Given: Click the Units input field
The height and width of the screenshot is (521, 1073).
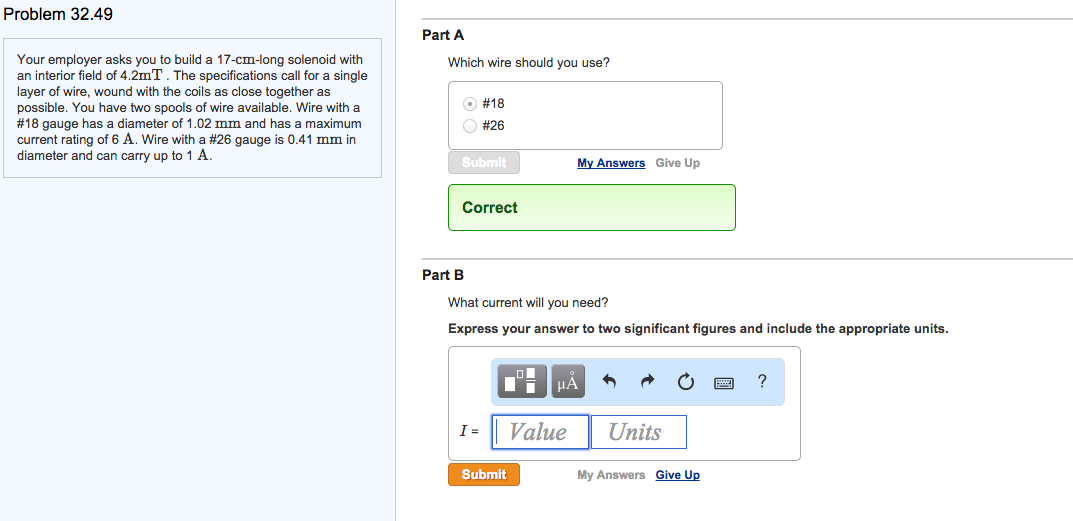Looking at the screenshot, I should pyautogui.click(x=638, y=432).
